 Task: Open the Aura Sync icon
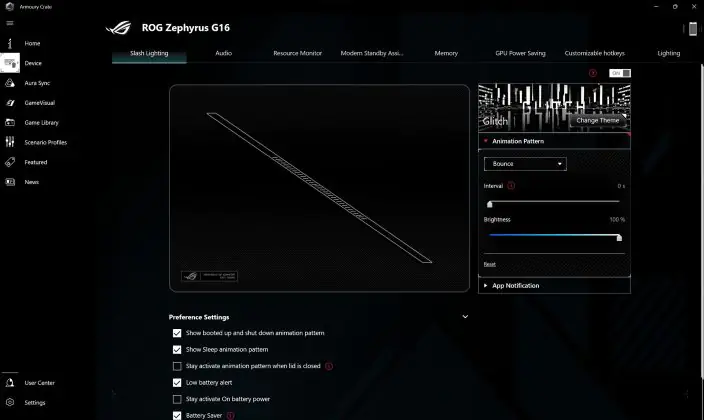pos(10,83)
